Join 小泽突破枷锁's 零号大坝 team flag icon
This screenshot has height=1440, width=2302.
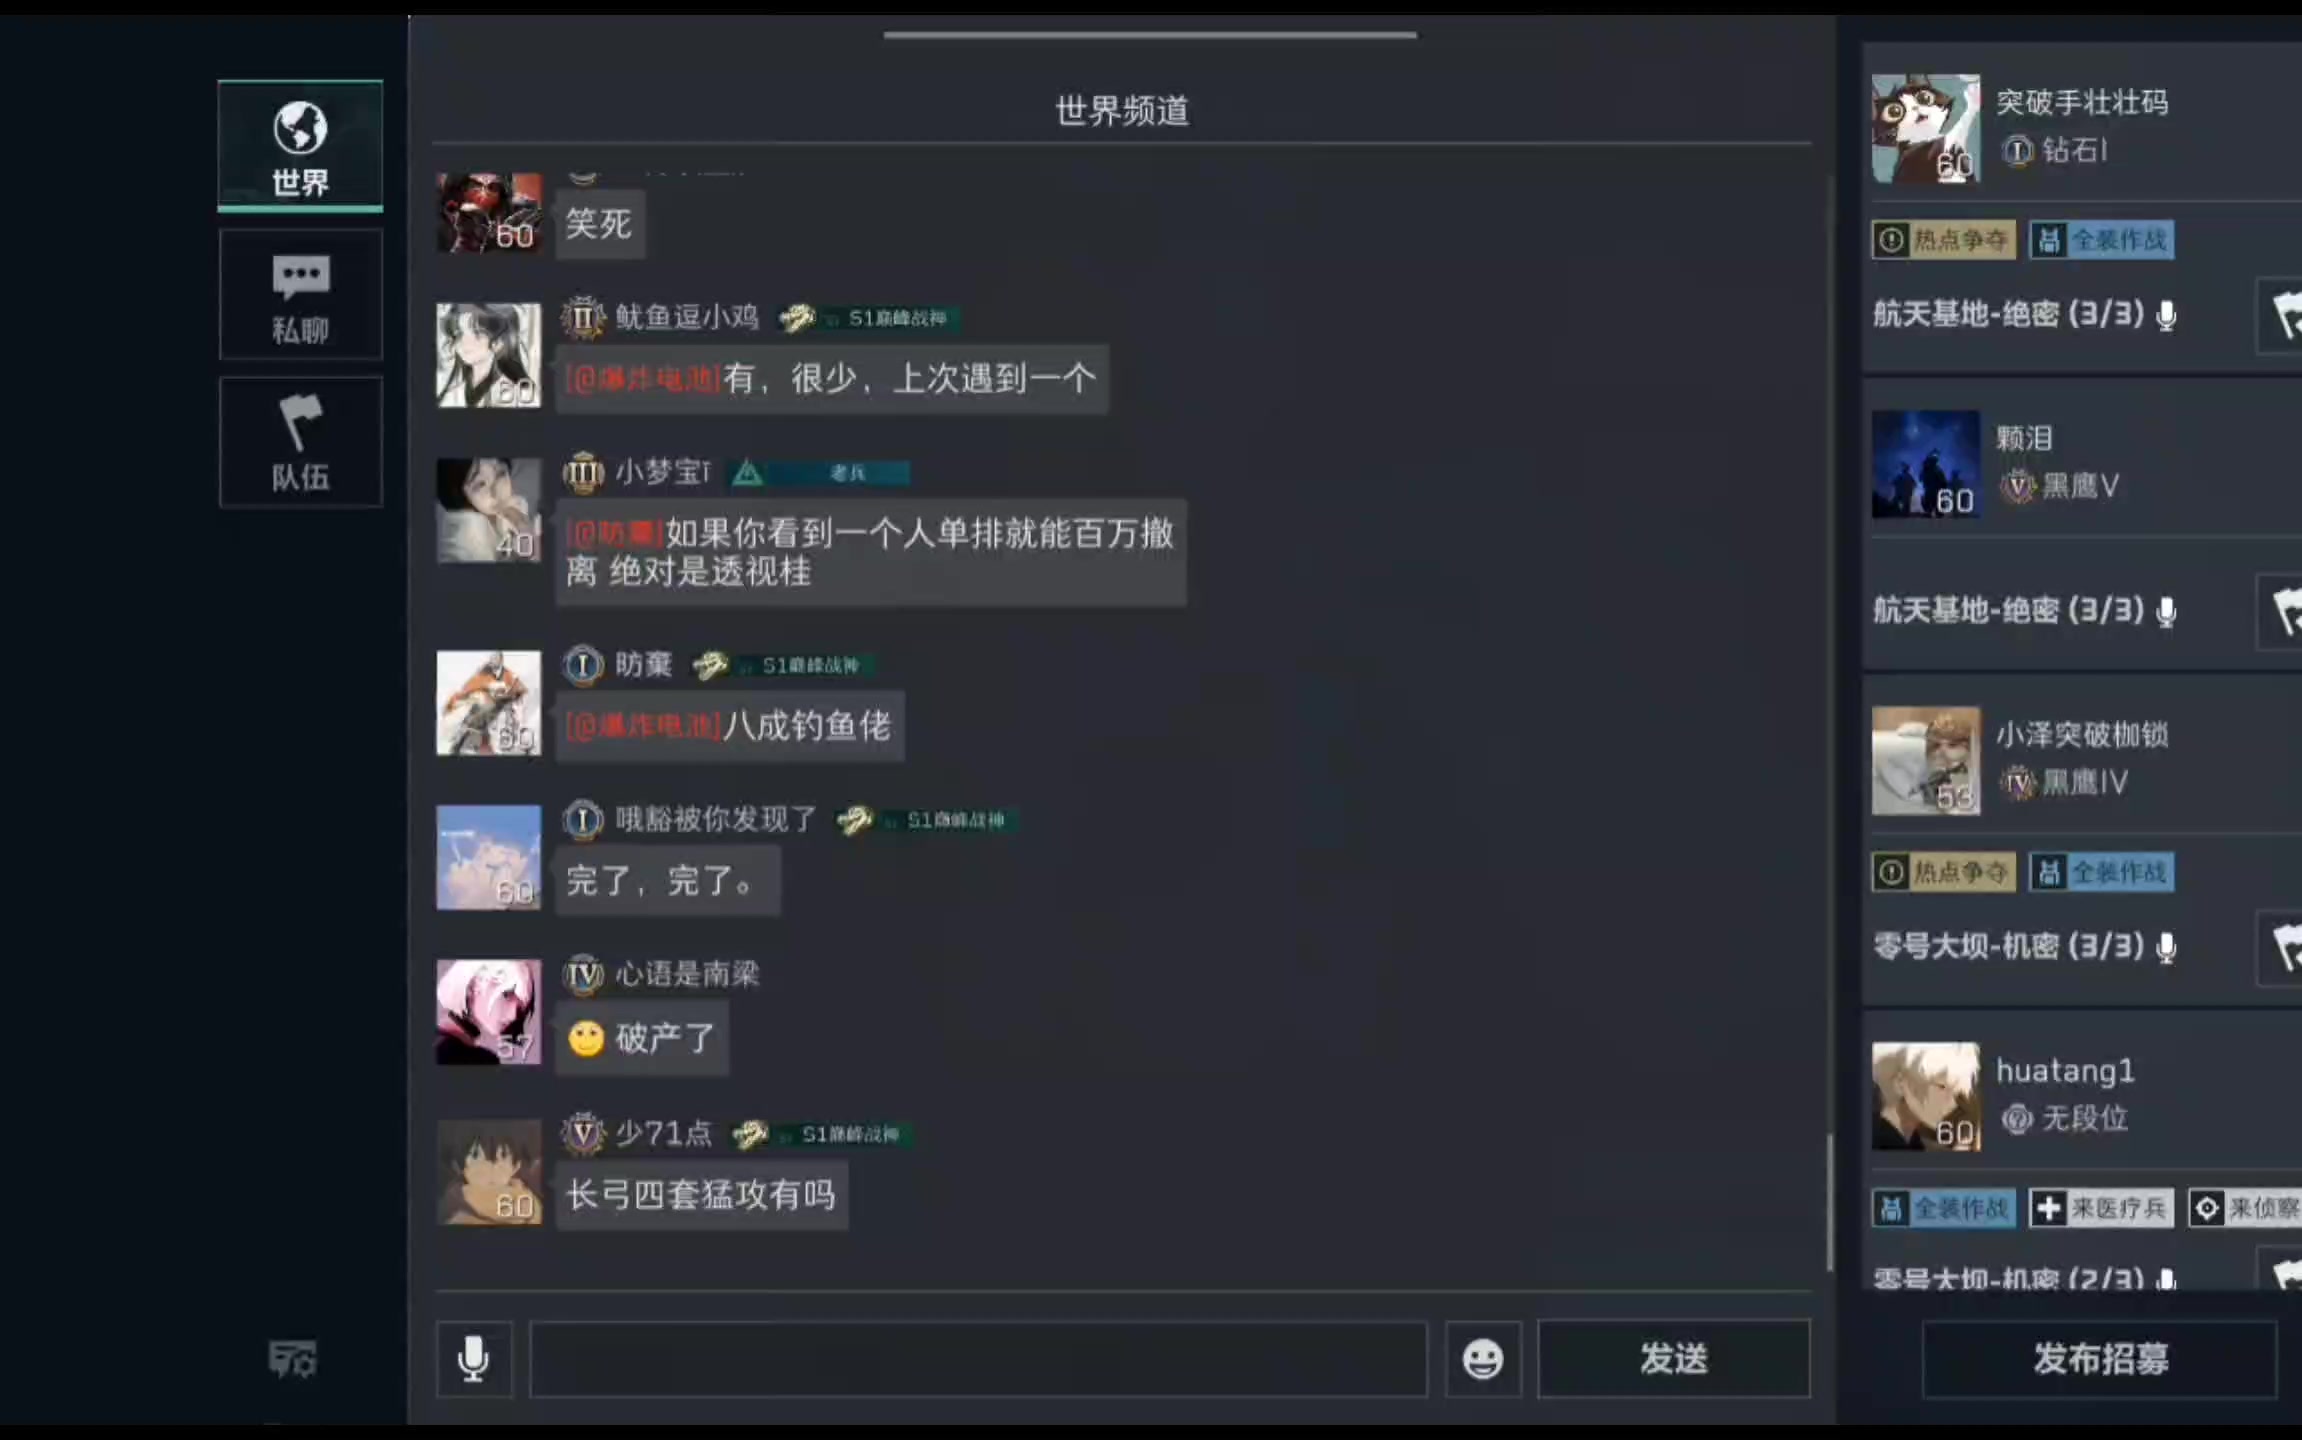tap(2284, 947)
